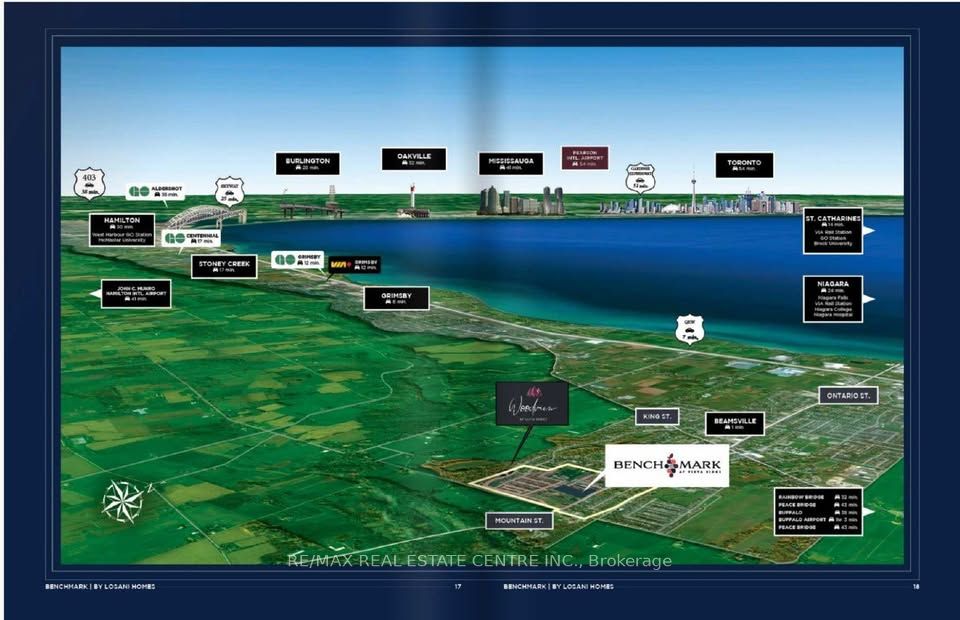The width and height of the screenshot is (960, 620).
Task: Select the Beamsville town label
Action: (x=735, y=424)
